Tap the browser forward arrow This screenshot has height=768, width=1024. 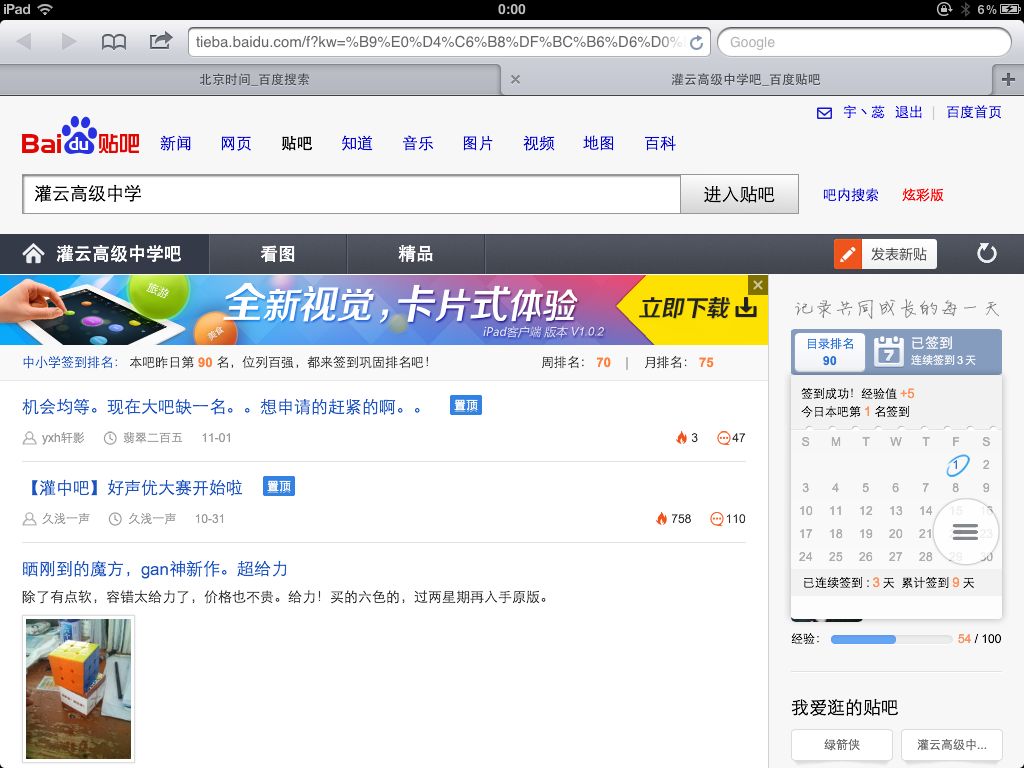click(69, 42)
